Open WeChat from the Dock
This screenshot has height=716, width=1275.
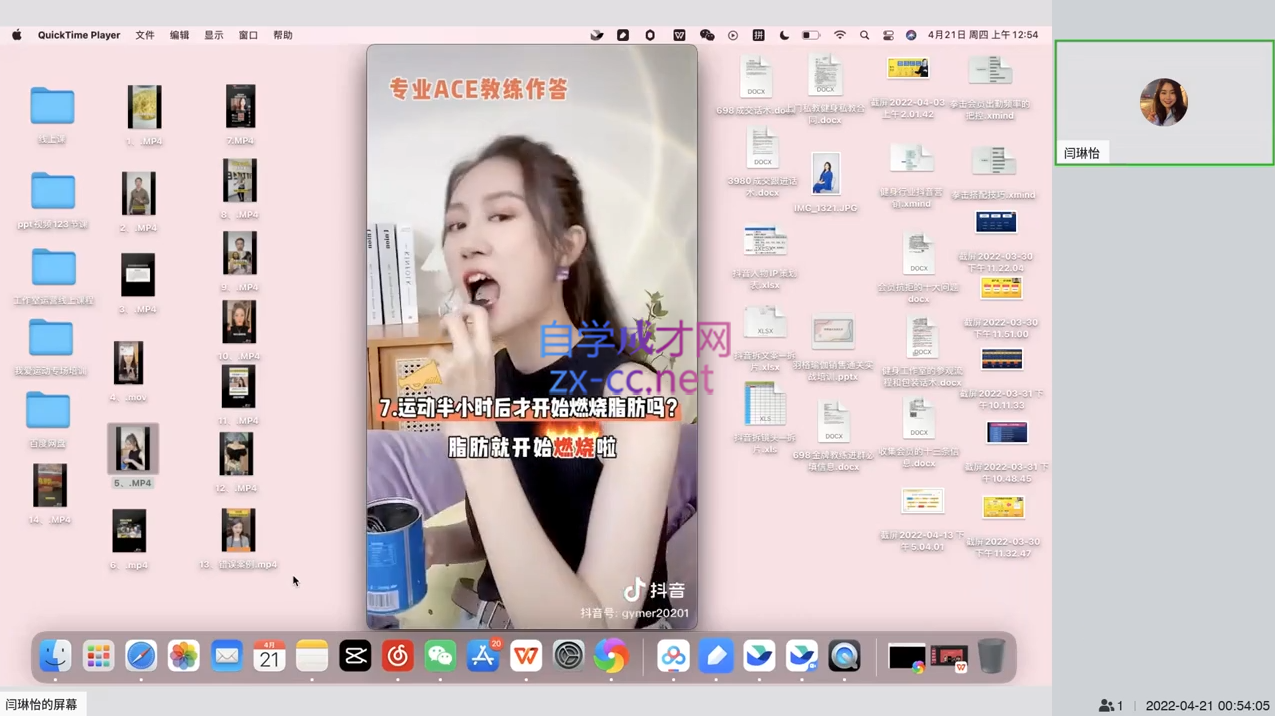[x=440, y=656]
